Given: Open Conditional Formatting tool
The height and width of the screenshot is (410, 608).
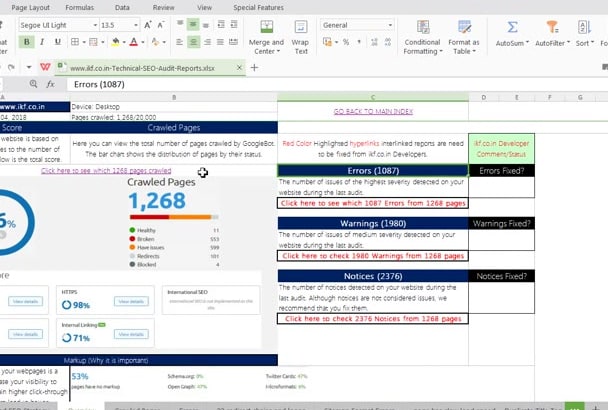Looking at the screenshot, I should click(422, 28).
